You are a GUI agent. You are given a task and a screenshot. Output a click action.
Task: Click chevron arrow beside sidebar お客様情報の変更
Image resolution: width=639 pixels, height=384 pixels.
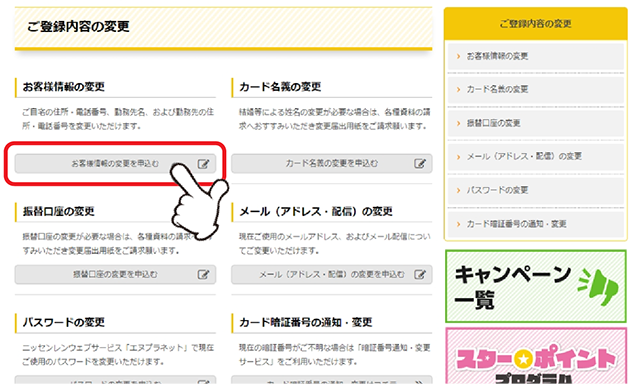coord(458,56)
